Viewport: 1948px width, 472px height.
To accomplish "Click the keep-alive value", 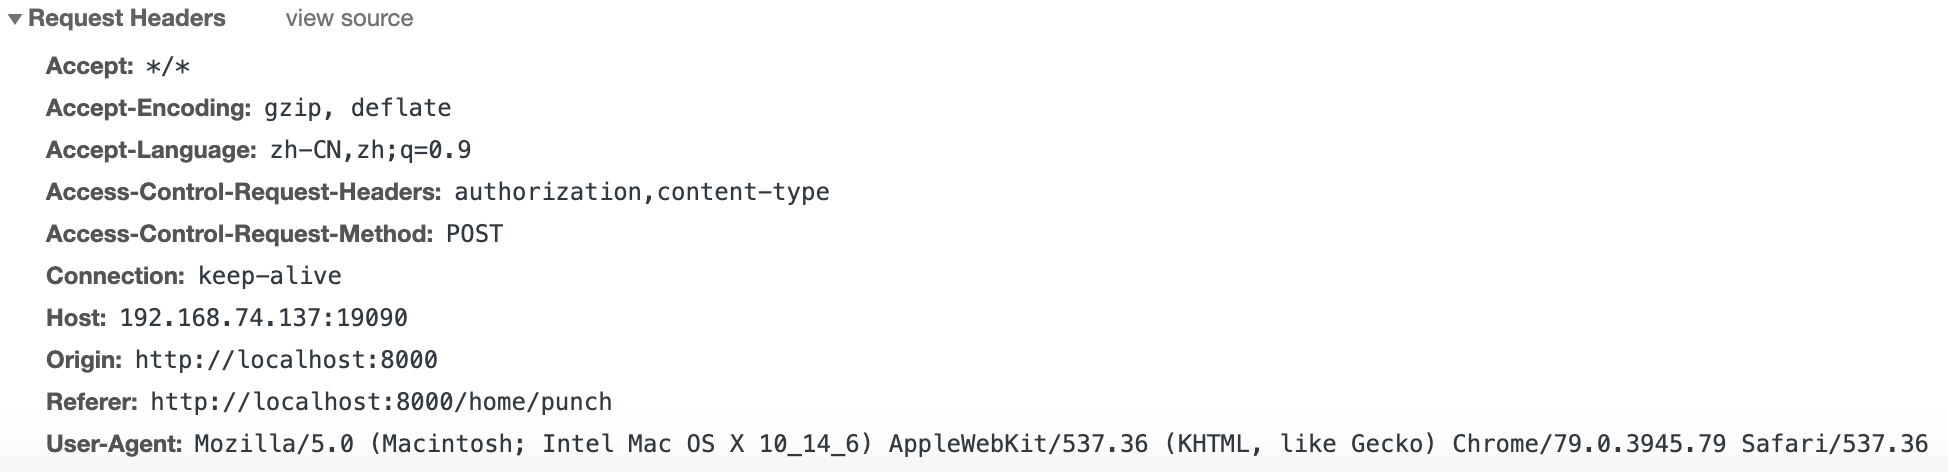I will [x=270, y=276].
